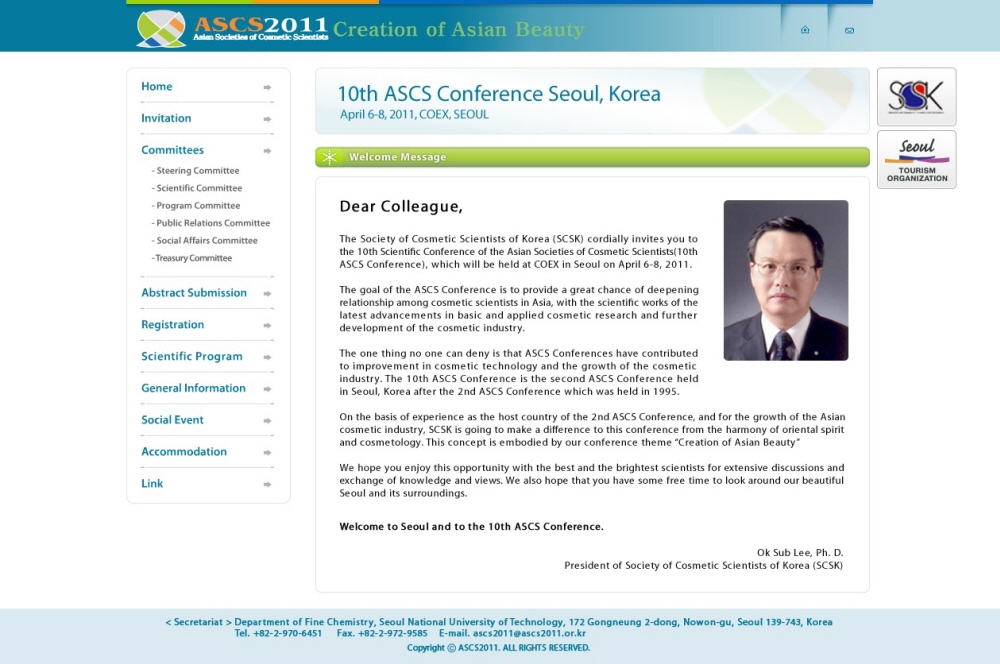The image size is (1000, 664).
Task: Click the president's portrait photo
Action: (x=785, y=280)
